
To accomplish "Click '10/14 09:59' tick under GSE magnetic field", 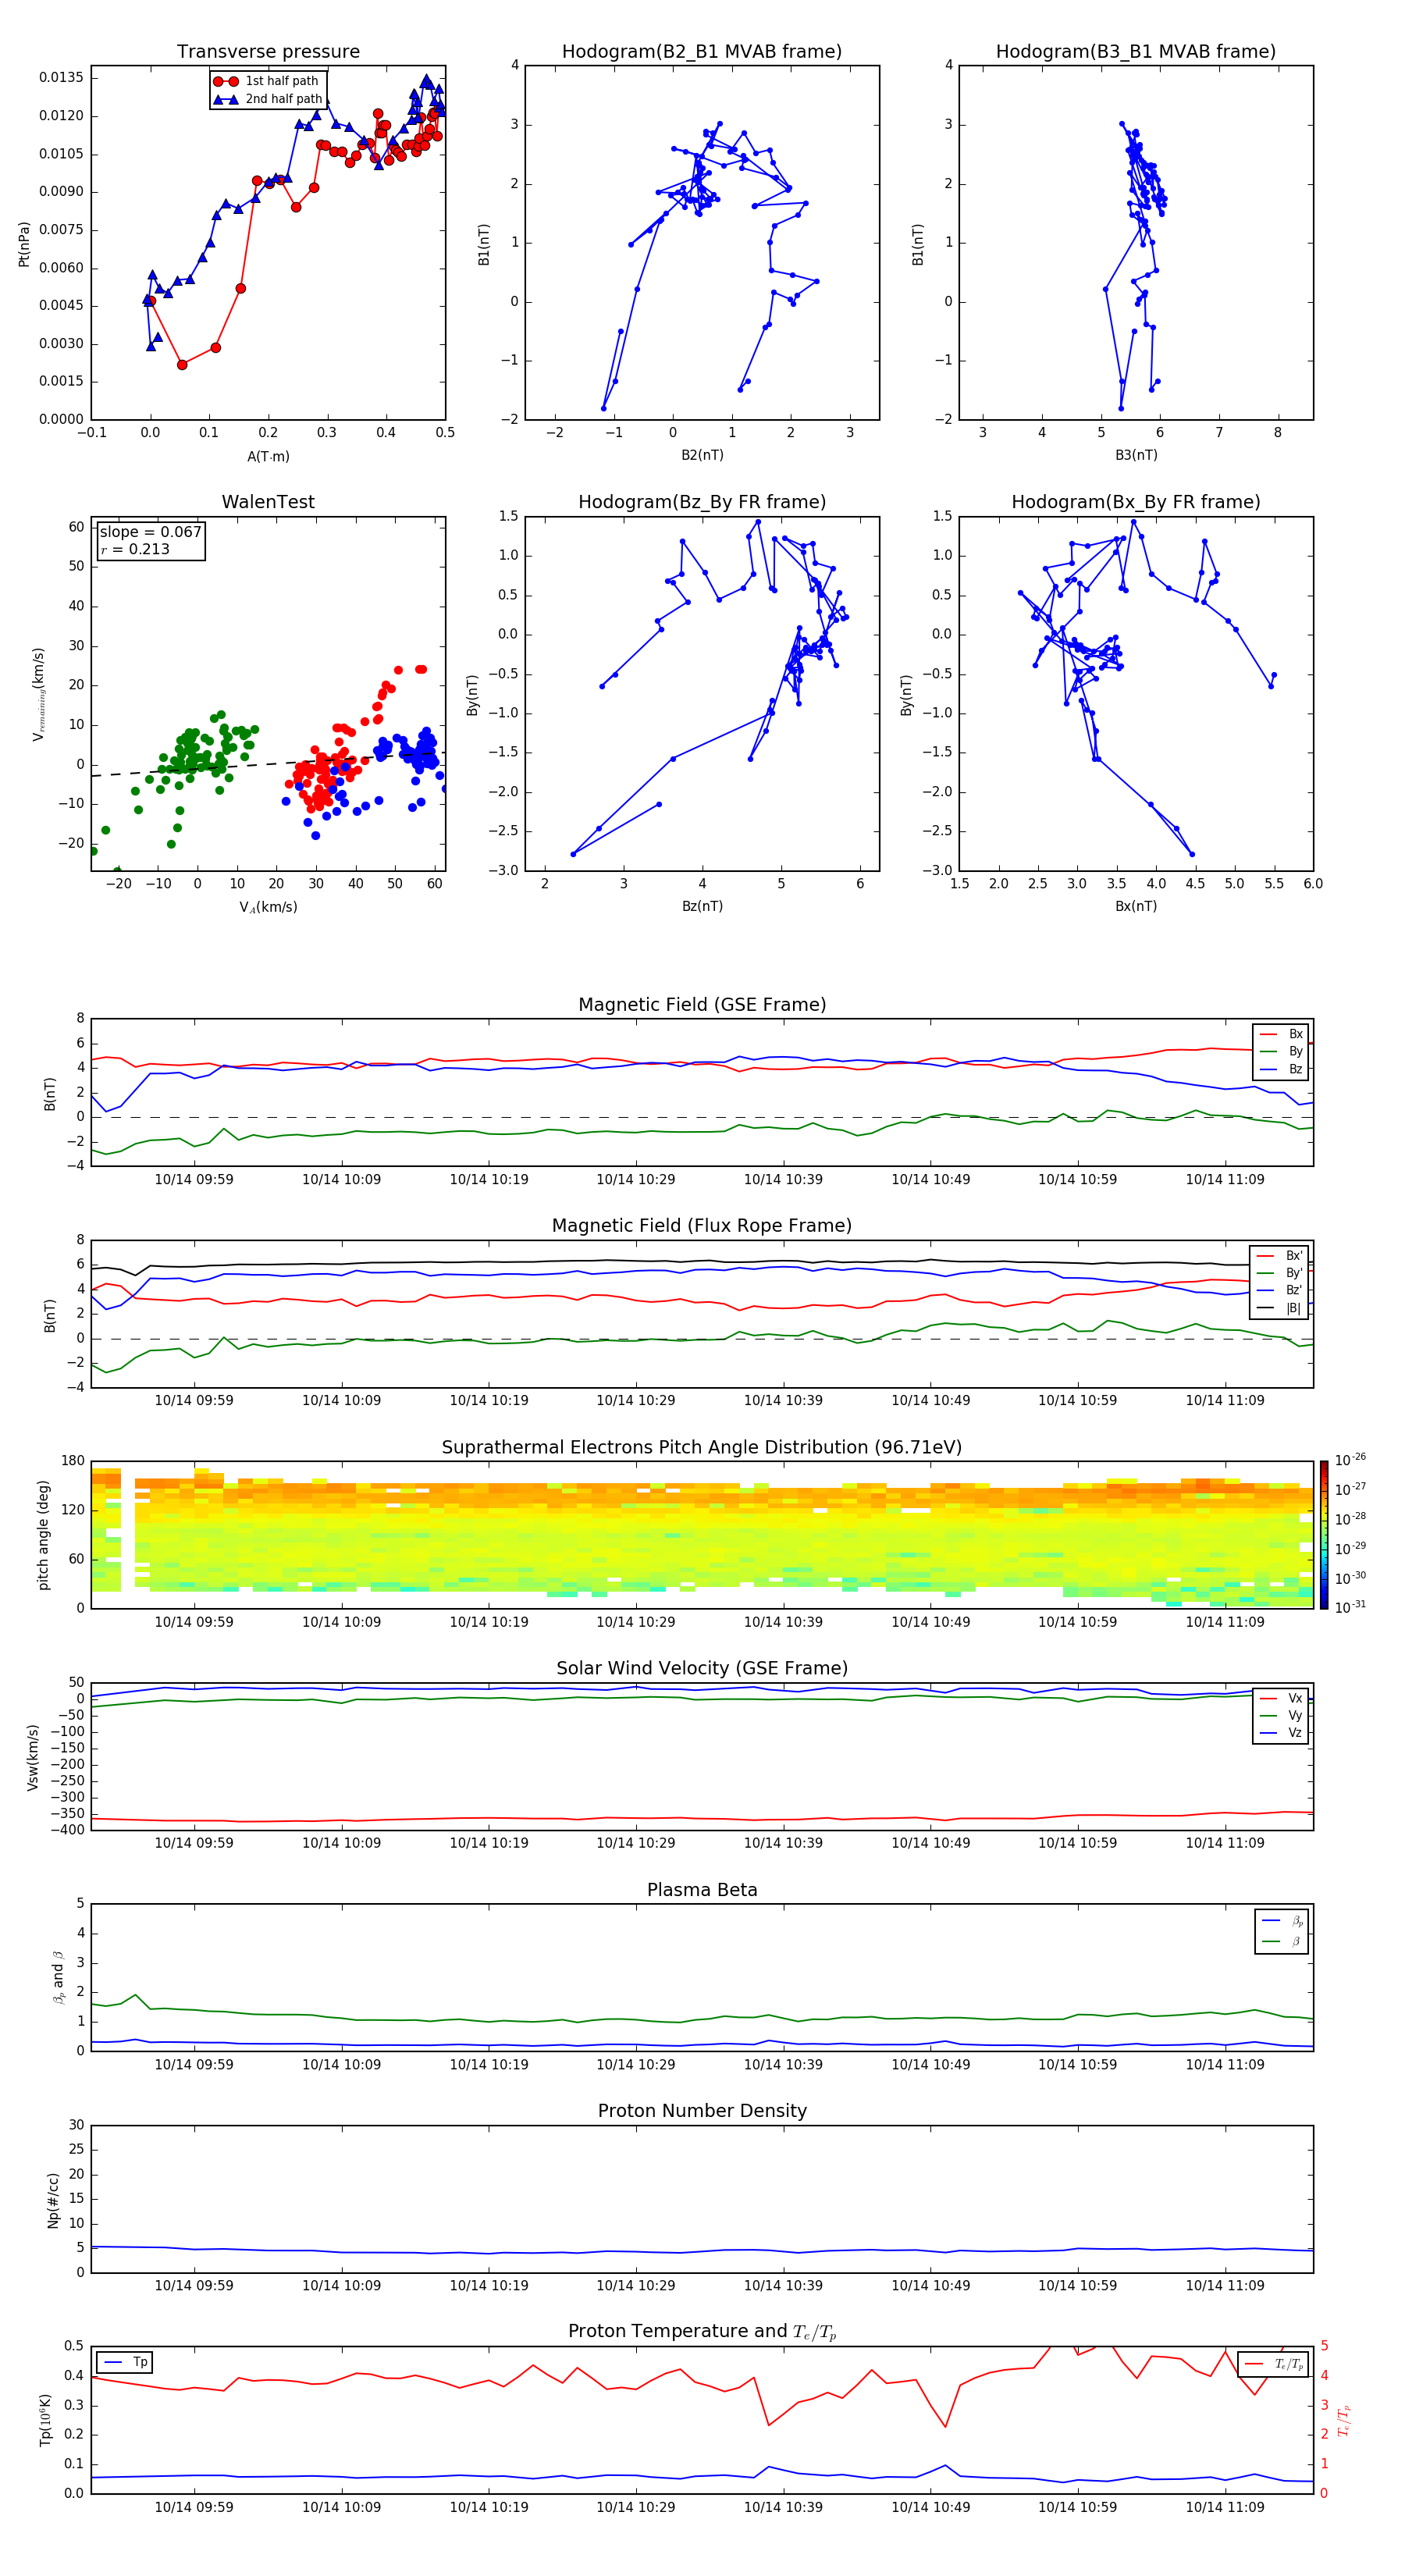I will click(194, 1180).
